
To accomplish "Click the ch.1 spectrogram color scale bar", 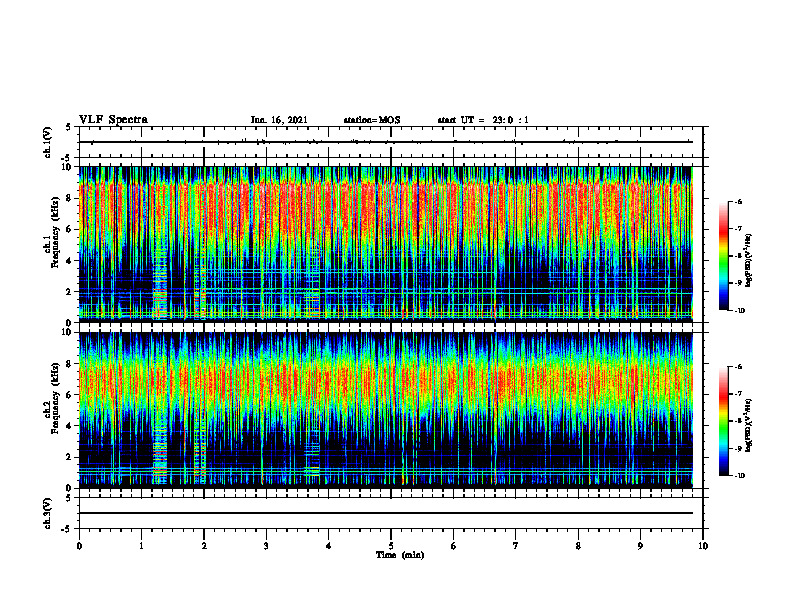I will point(724,256).
